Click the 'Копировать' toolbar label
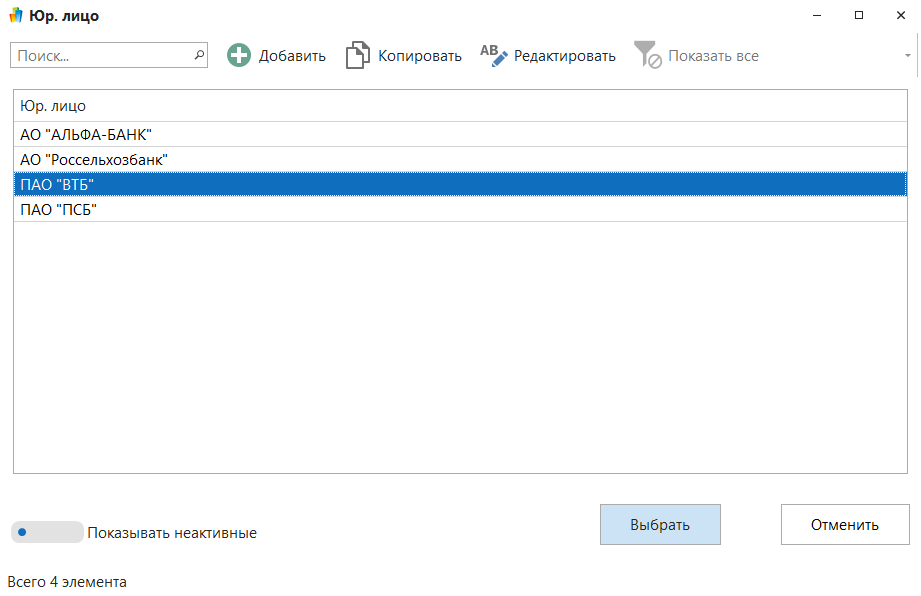This screenshot has height=596, width=921. click(419, 56)
